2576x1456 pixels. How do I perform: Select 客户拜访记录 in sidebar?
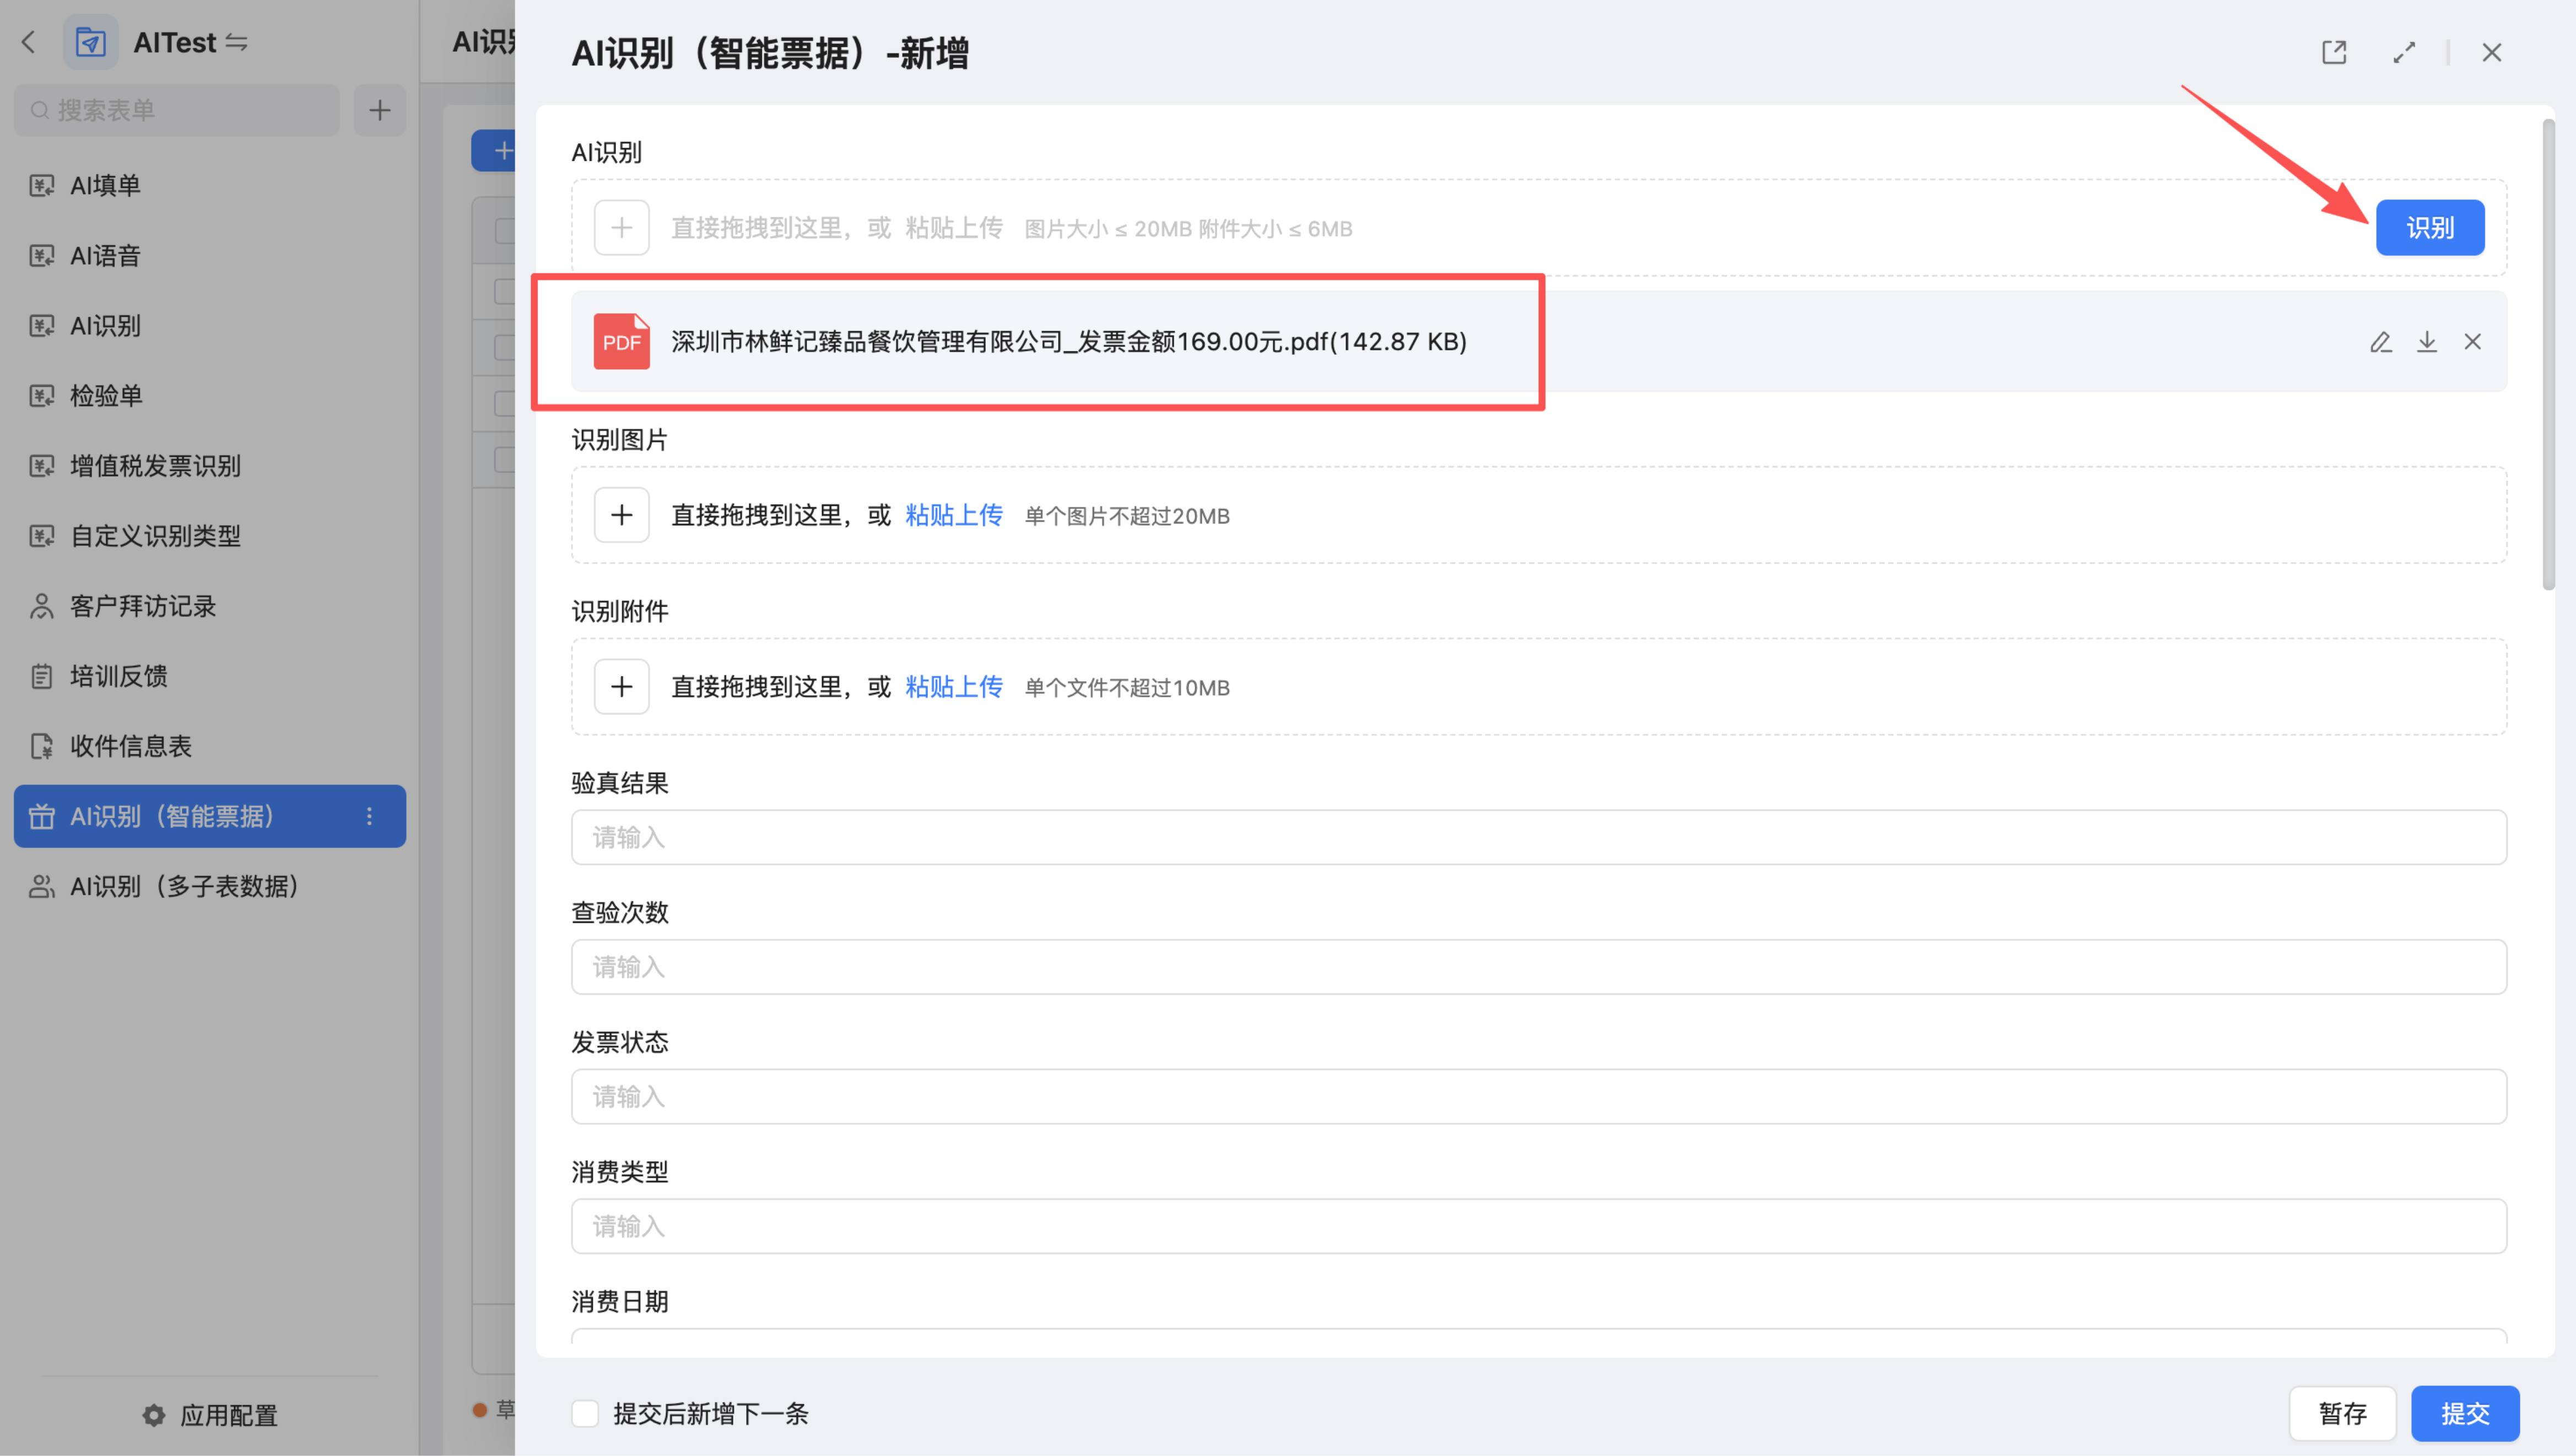(x=142, y=606)
